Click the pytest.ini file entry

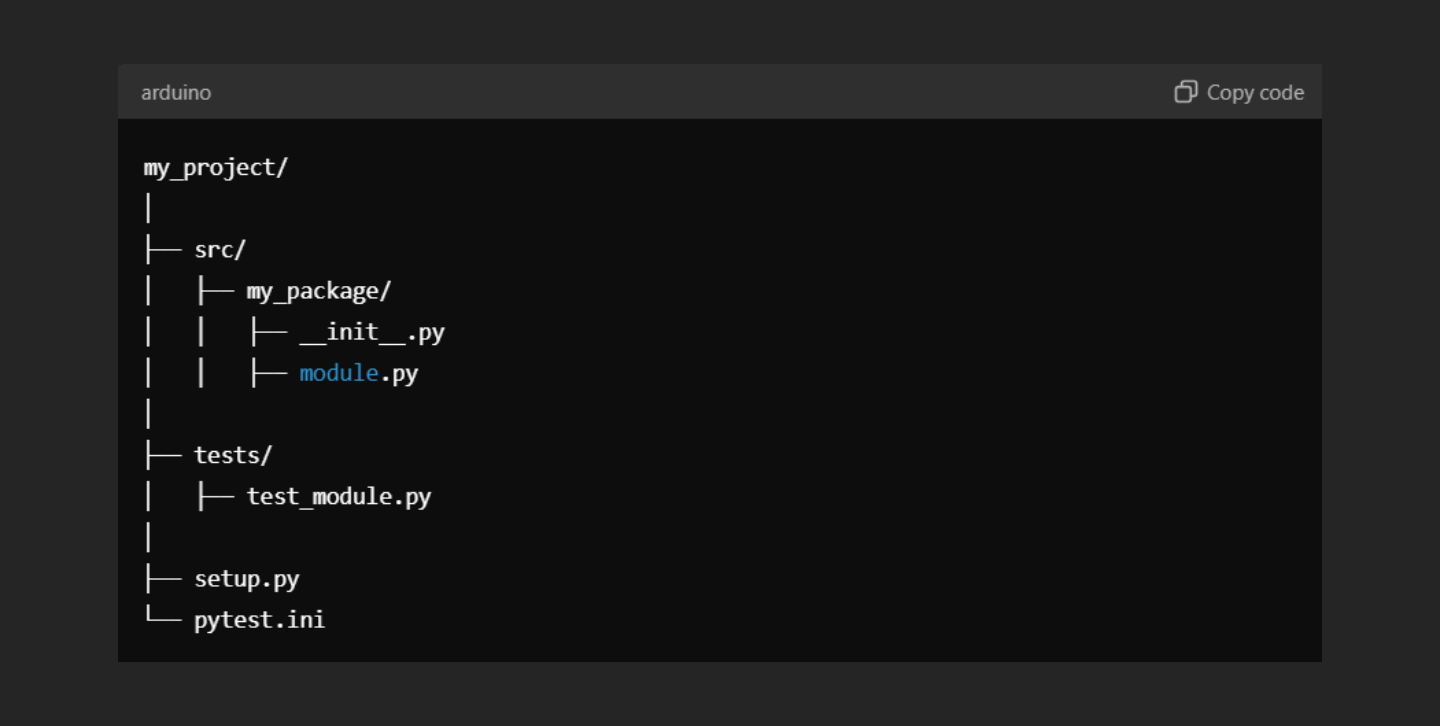click(x=260, y=620)
